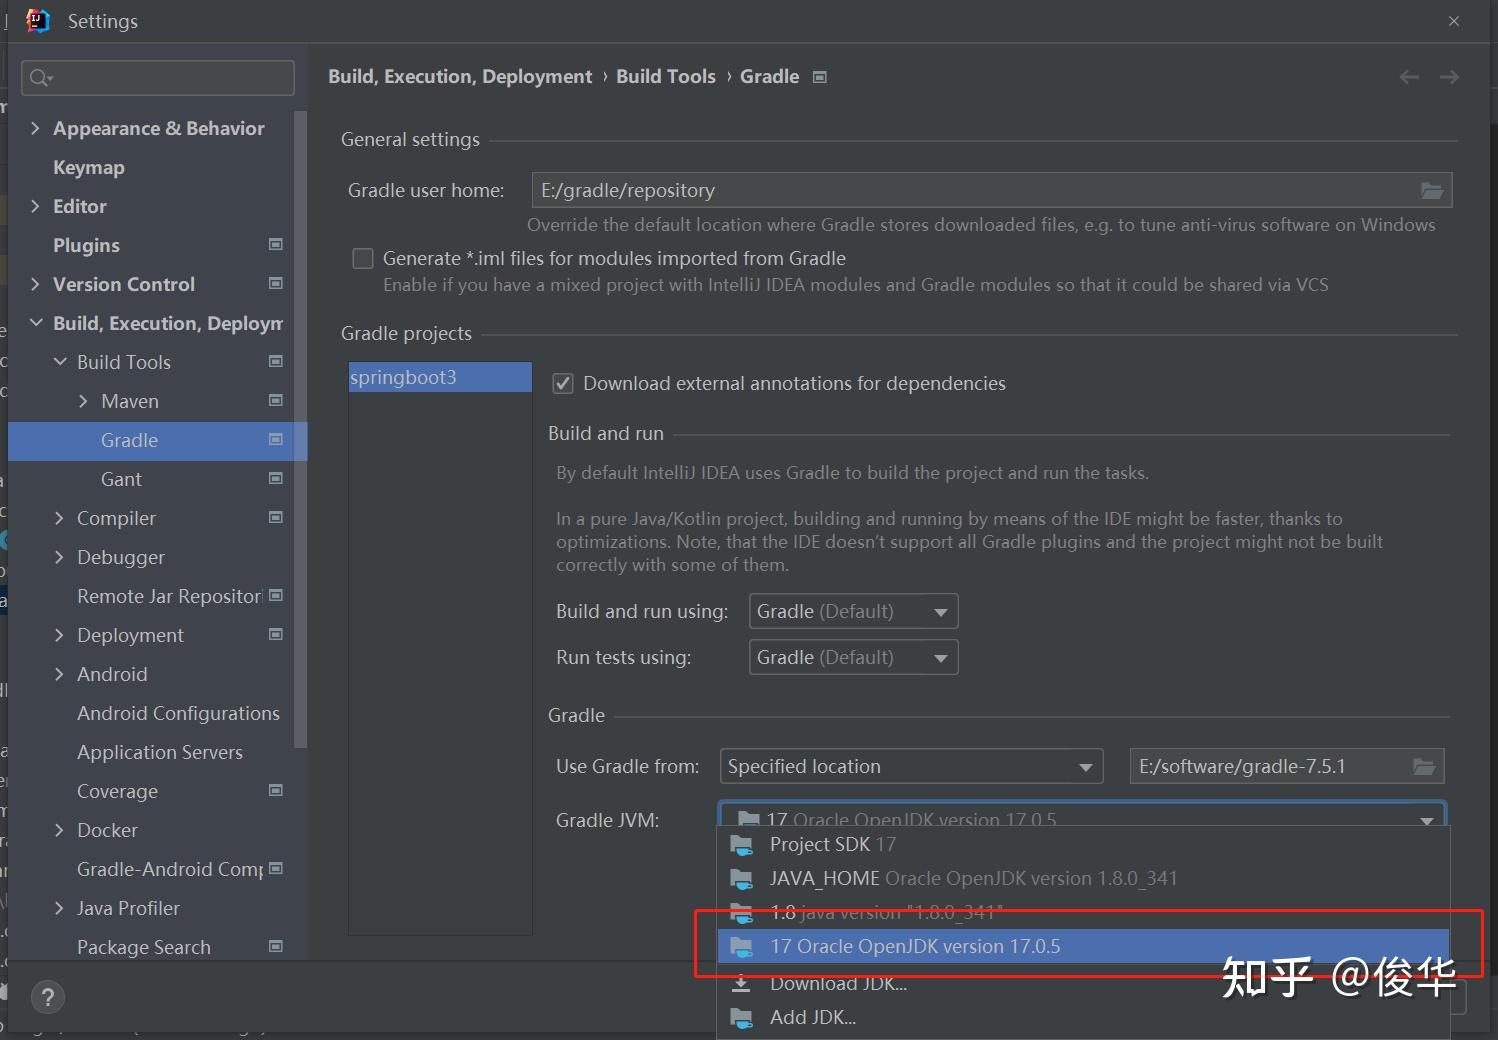Click the settings search field
The width and height of the screenshot is (1498, 1040).
158,78
